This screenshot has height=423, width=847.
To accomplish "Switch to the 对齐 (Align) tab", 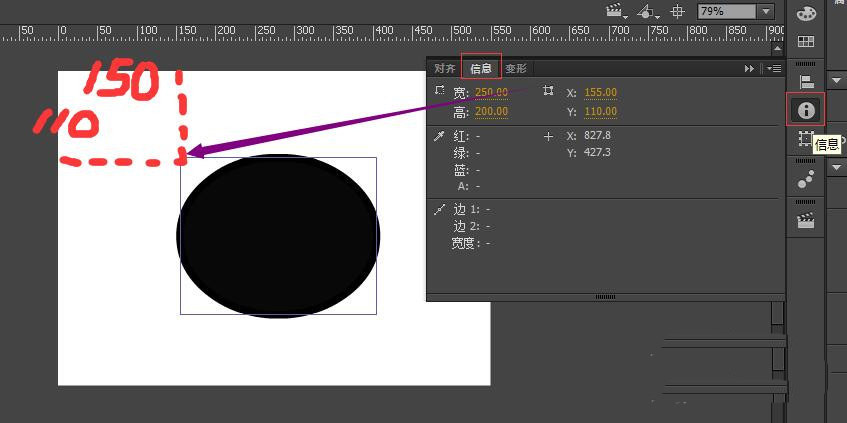I will pos(445,69).
